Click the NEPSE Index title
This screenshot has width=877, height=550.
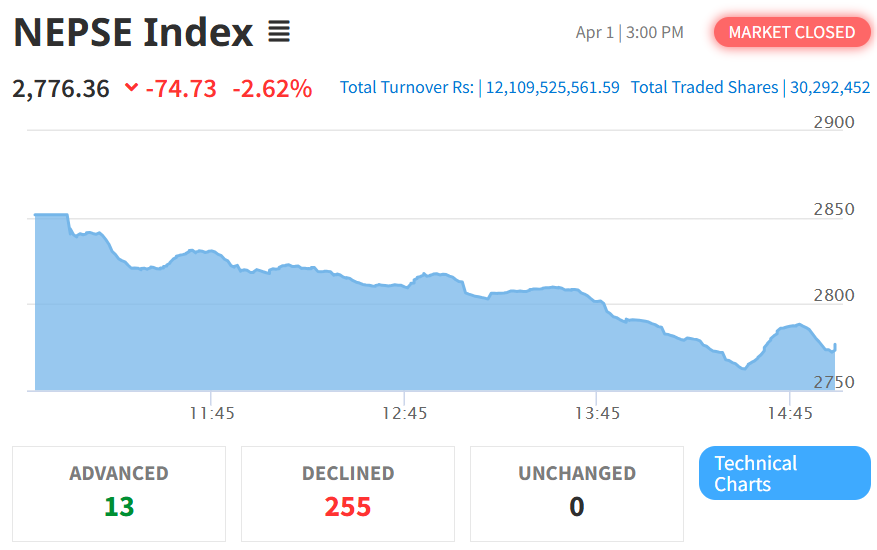(x=133, y=33)
